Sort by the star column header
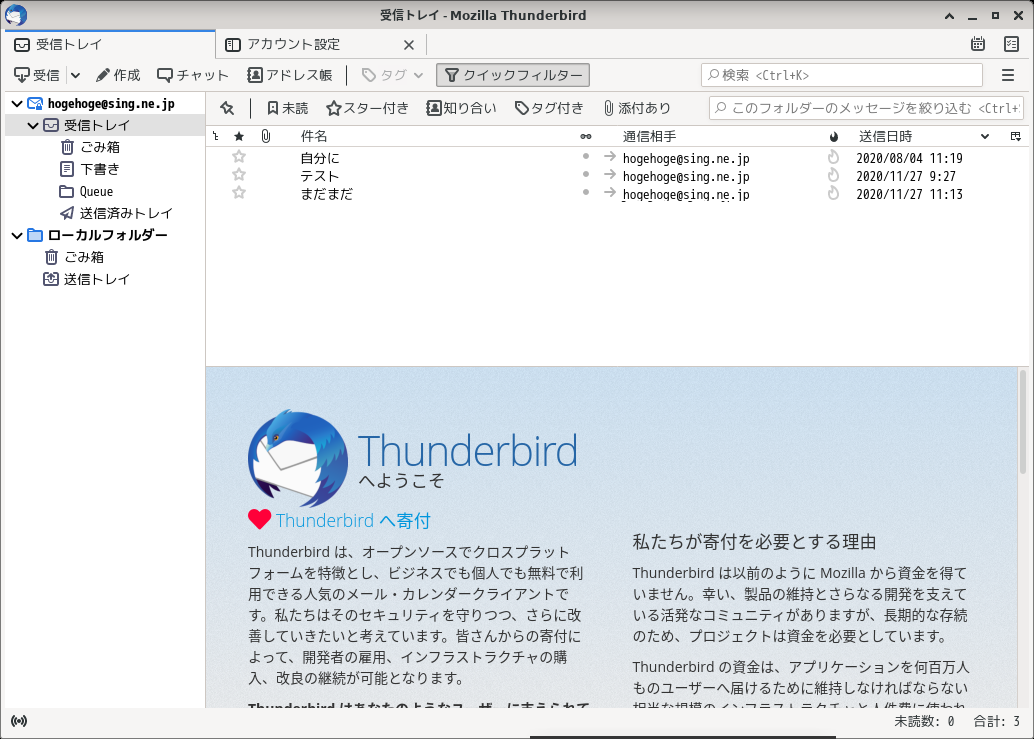 (239, 136)
